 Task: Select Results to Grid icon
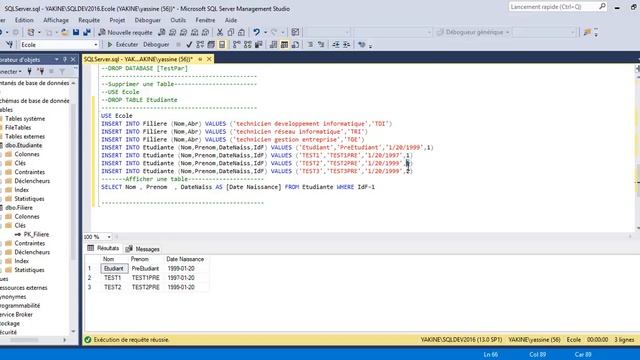tap(284, 44)
